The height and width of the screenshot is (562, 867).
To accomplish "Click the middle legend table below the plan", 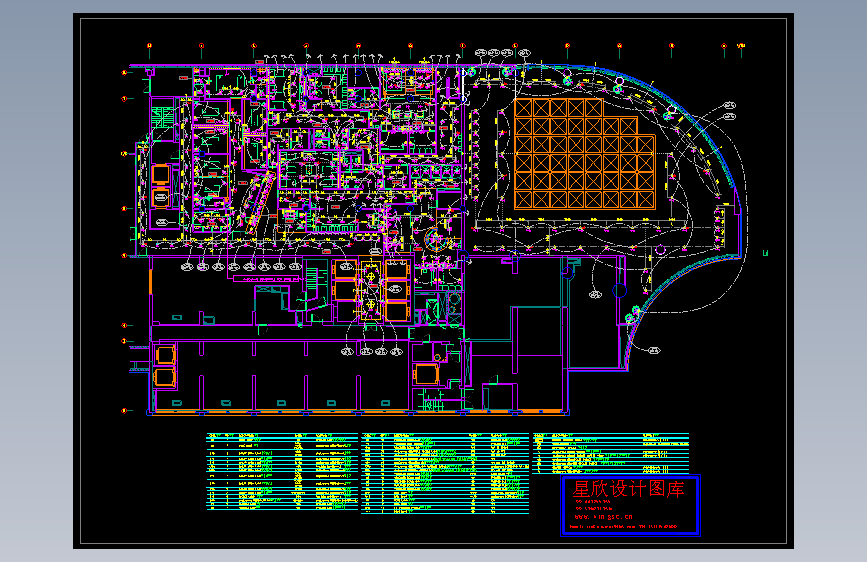I will tap(445, 473).
